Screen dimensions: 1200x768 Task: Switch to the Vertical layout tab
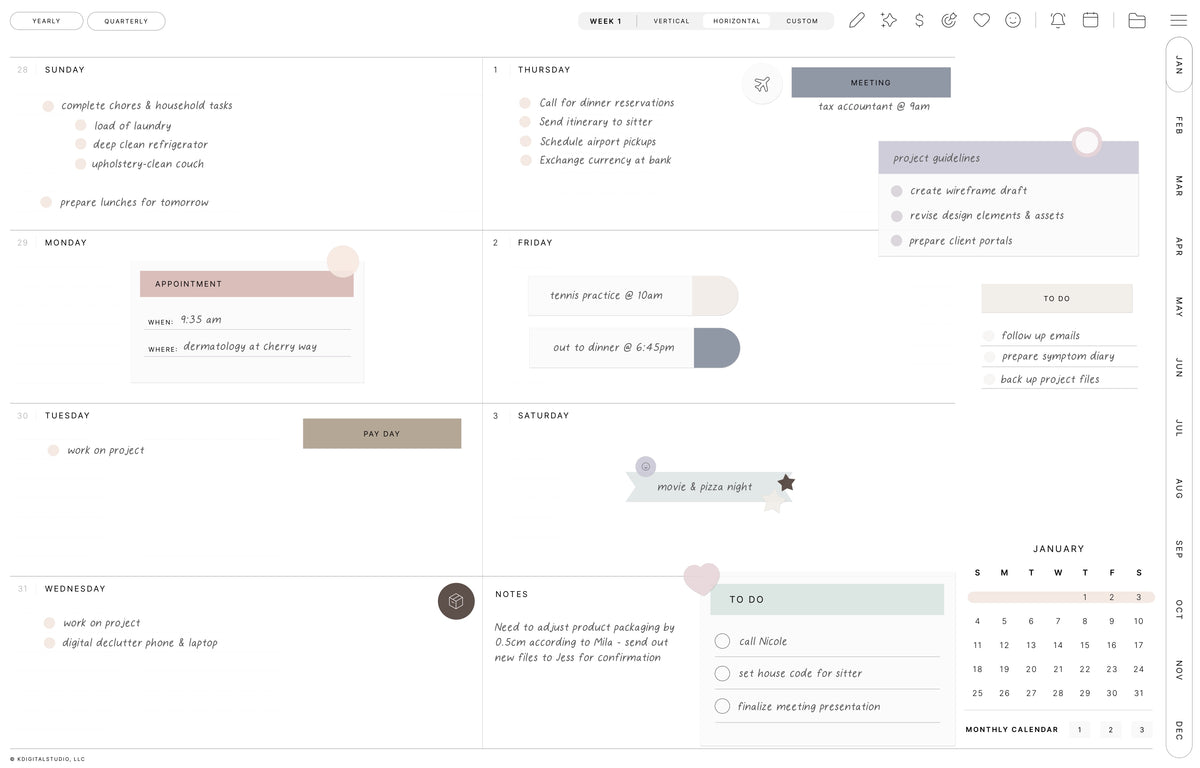pos(671,21)
